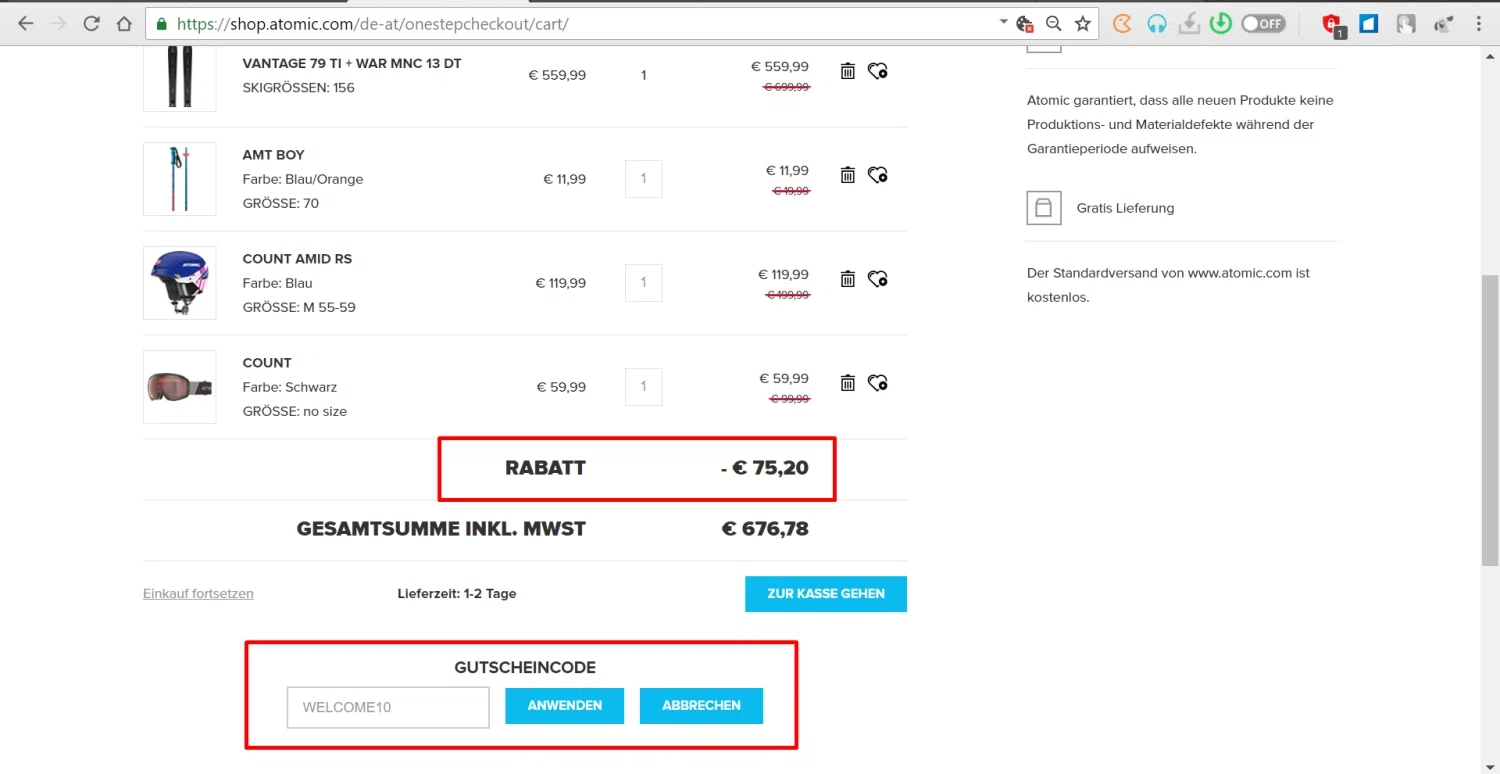This screenshot has width=1500, height=774.
Task: Click struck-through price € 199,99
Action: 788,295
